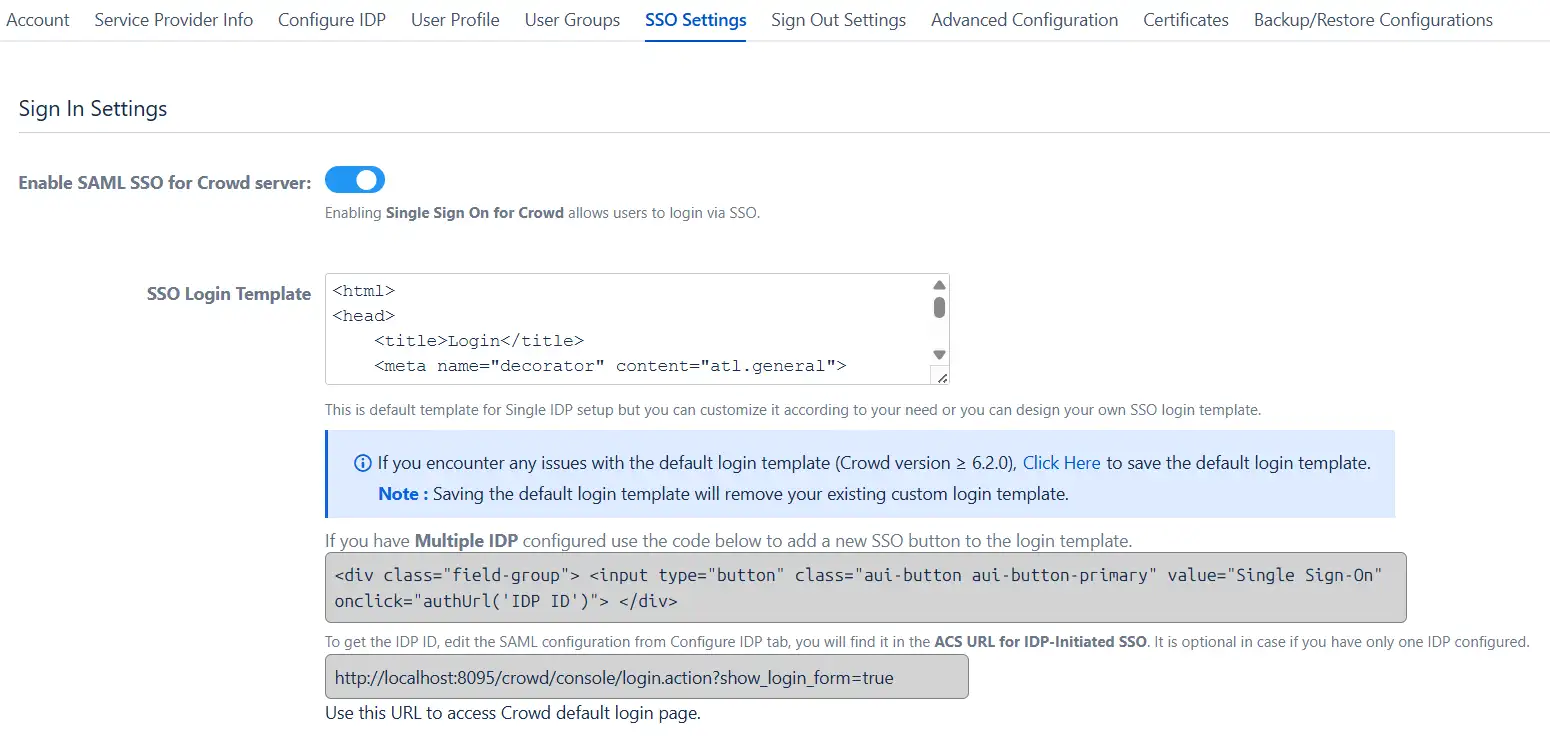View the Service Provider Info tab
This screenshot has width=1550, height=737.
coord(173,19)
